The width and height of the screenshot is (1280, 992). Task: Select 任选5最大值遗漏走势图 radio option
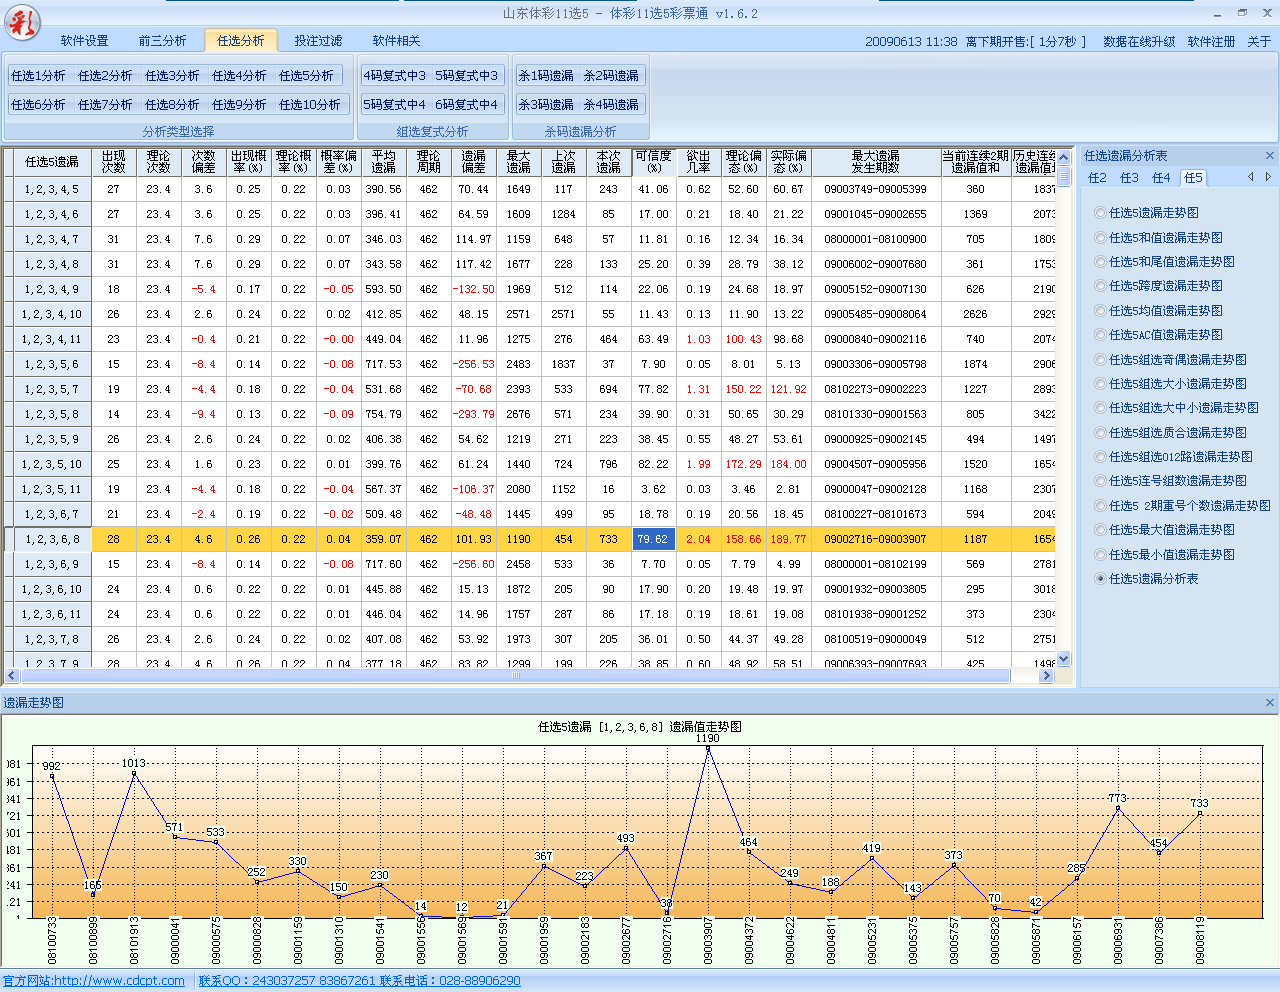click(x=1164, y=530)
